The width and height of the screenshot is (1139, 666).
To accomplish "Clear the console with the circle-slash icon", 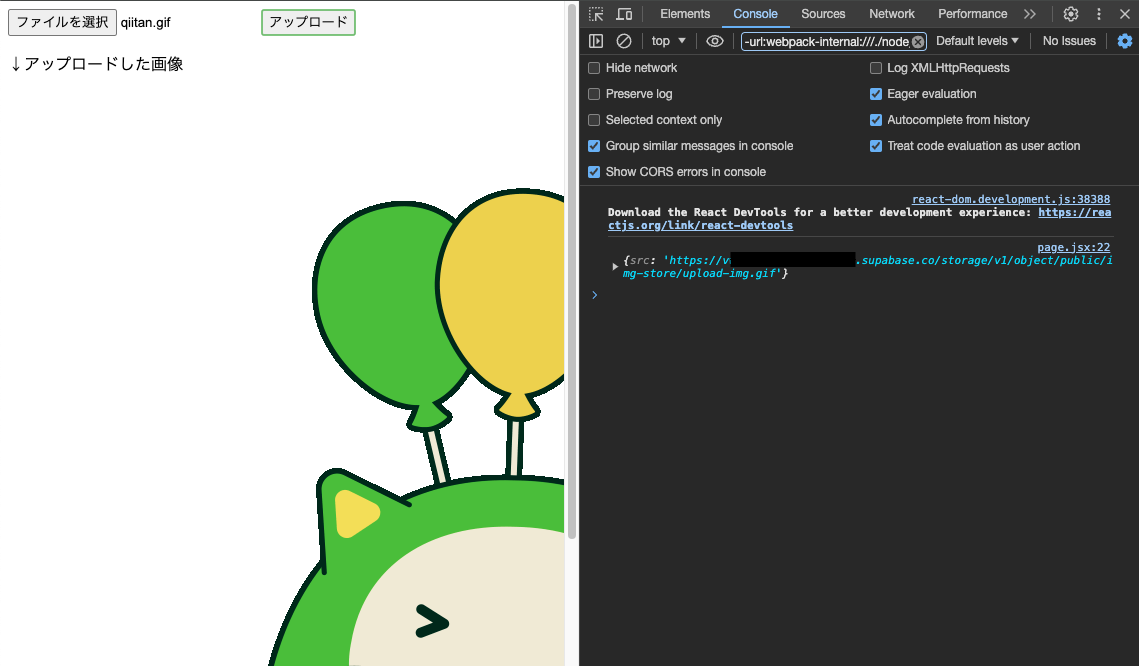I will click(623, 41).
